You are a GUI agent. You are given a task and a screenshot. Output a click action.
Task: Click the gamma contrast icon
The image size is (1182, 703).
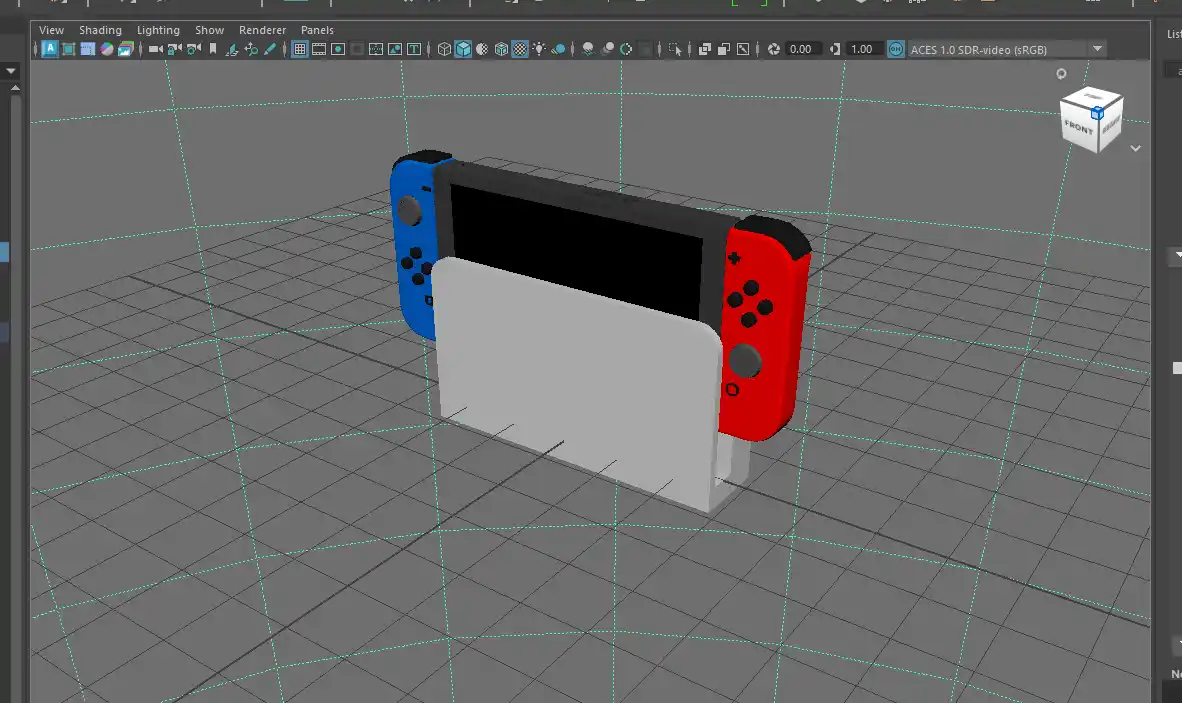(834, 49)
